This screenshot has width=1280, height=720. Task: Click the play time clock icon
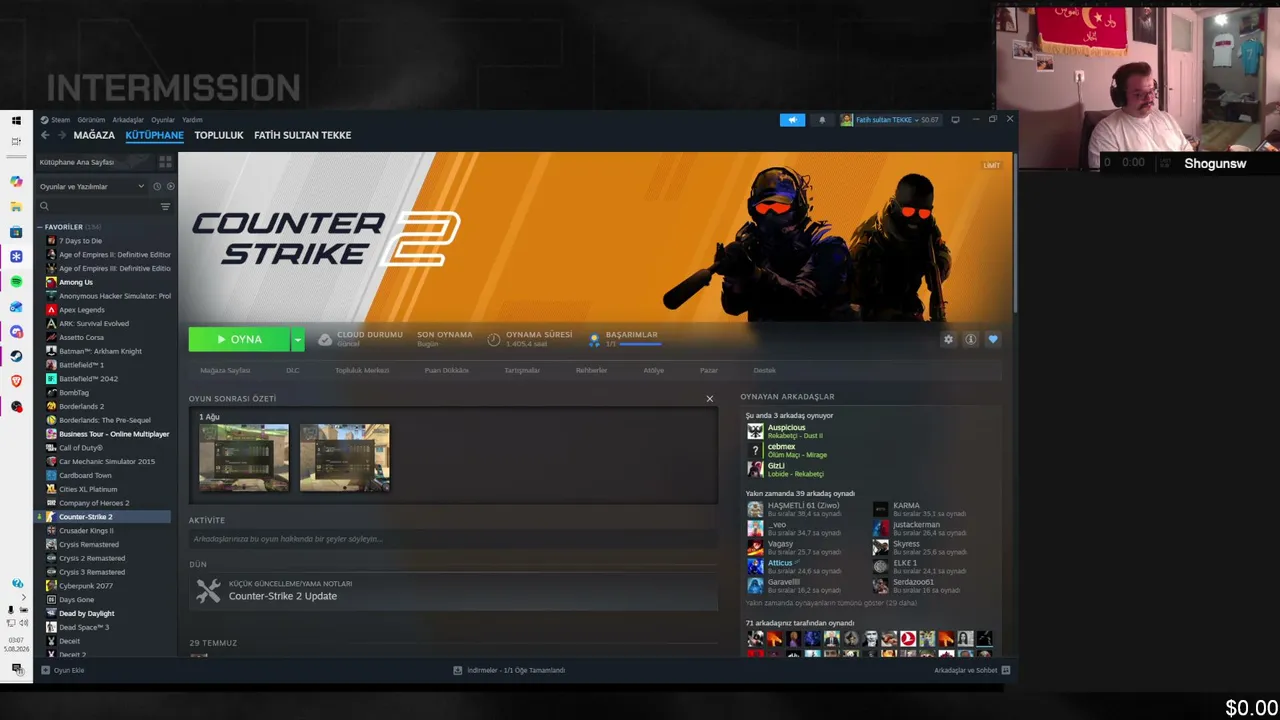tap(494, 340)
